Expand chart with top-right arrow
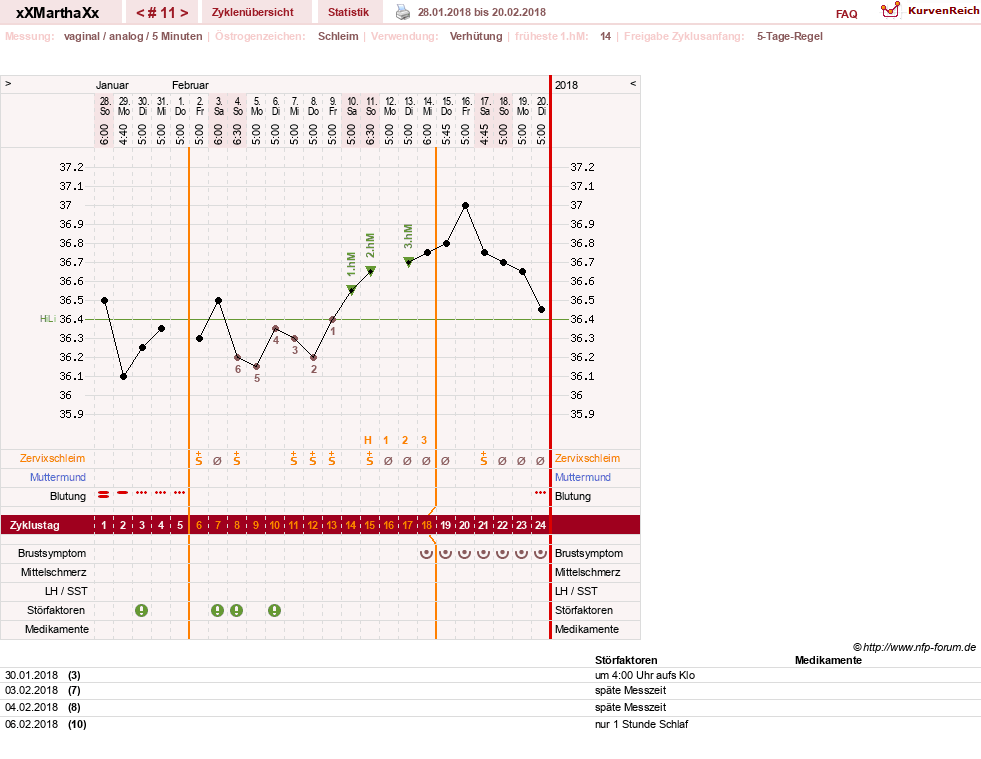This screenshot has width=981, height=759. [x=633, y=83]
